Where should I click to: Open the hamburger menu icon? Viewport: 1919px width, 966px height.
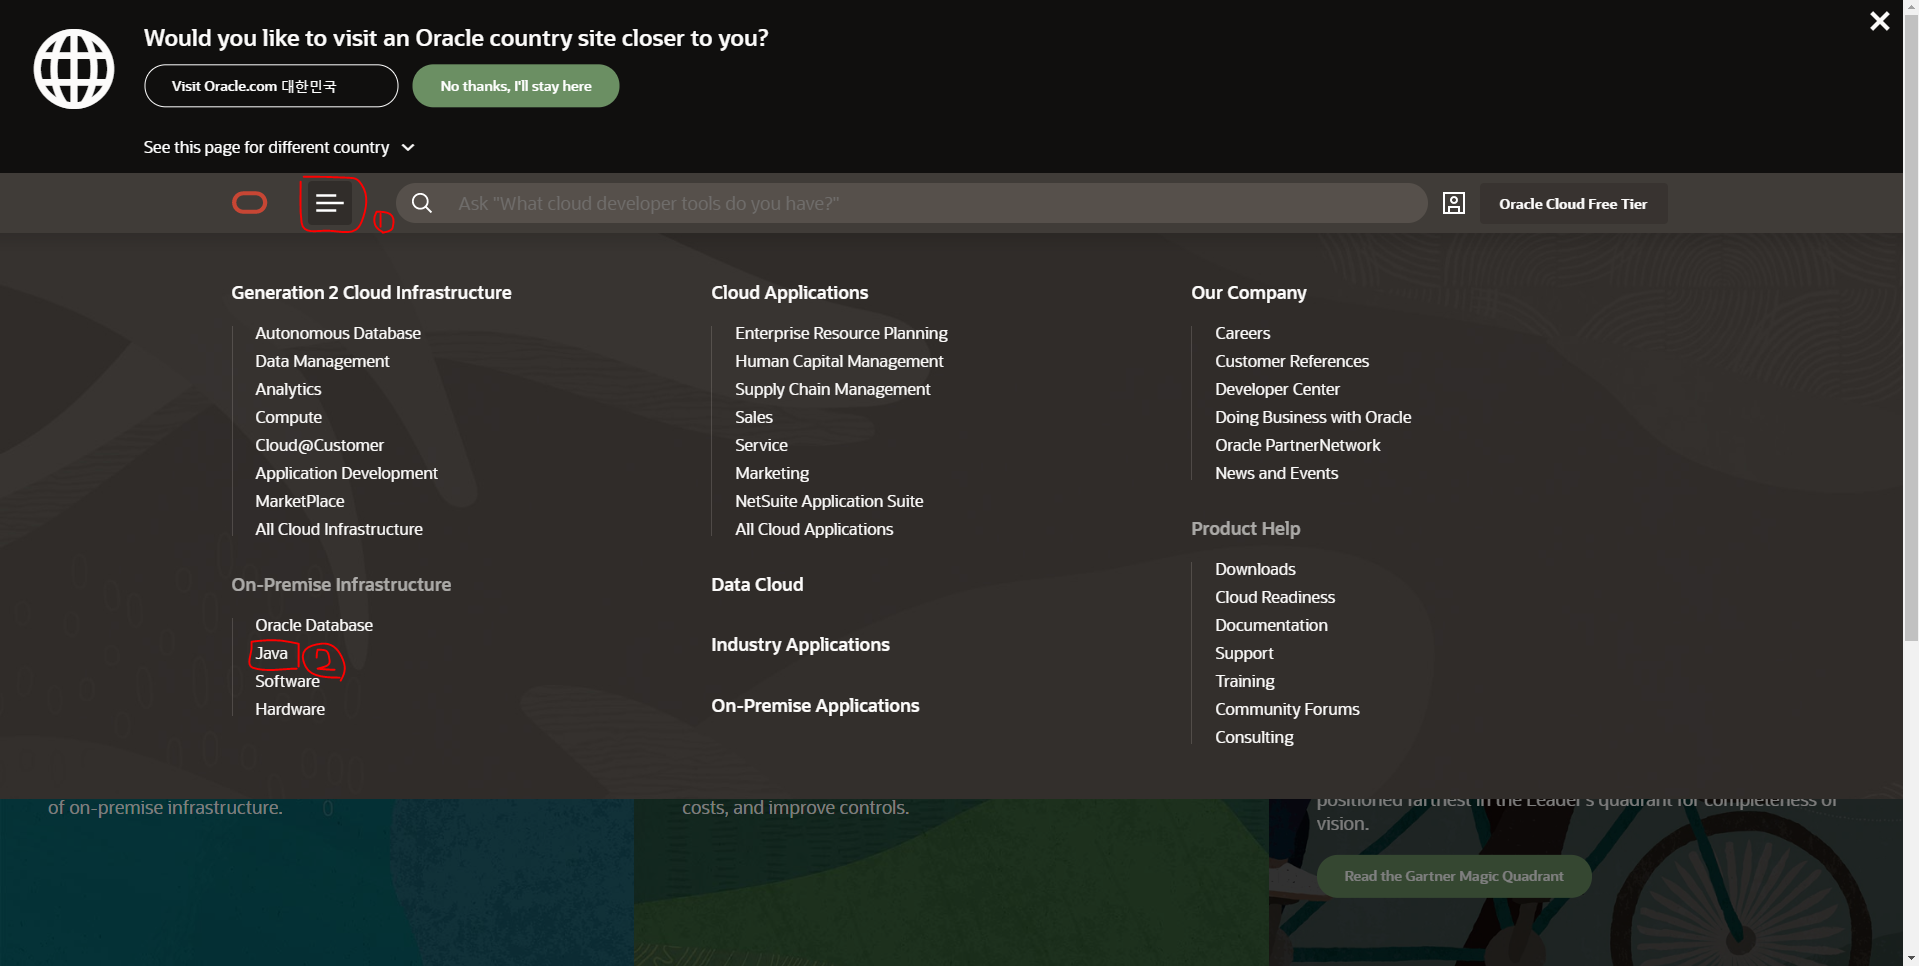[x=329, y=203]
